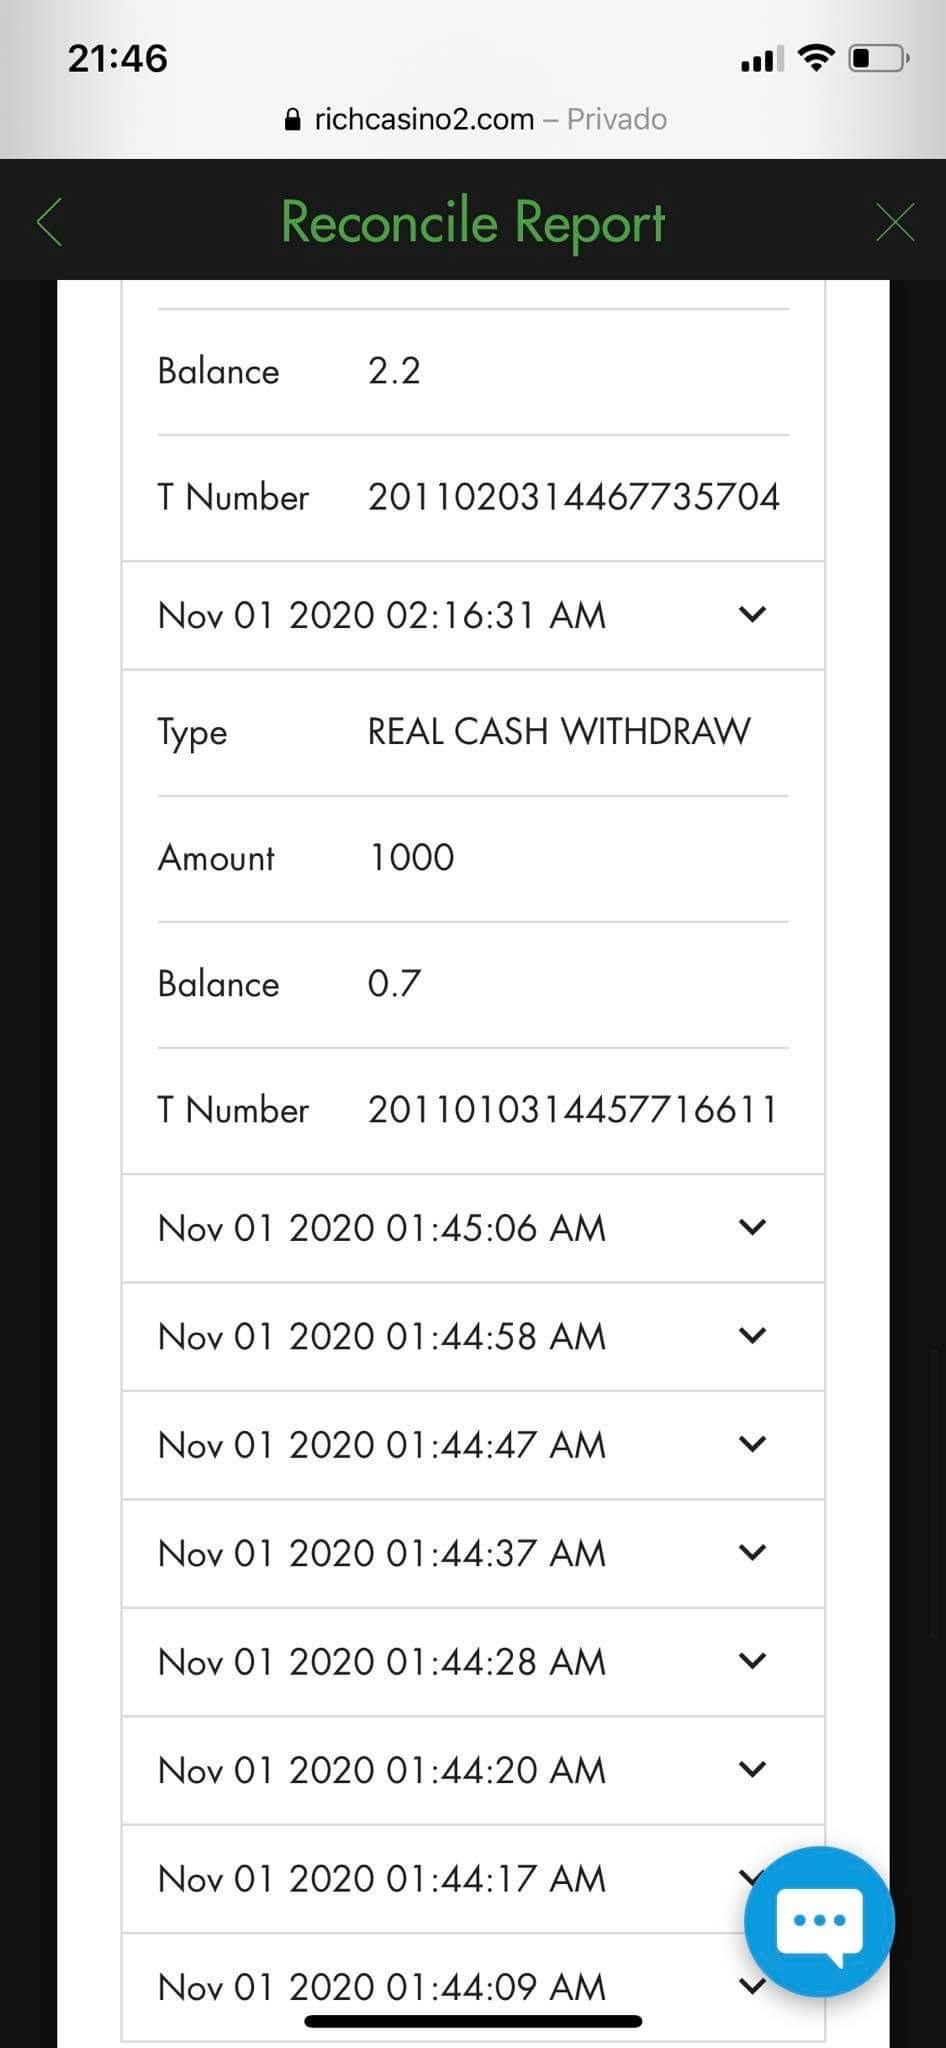Open the blue live chat bubble
Screen dimensions: 946x2048
[819, 1920]
